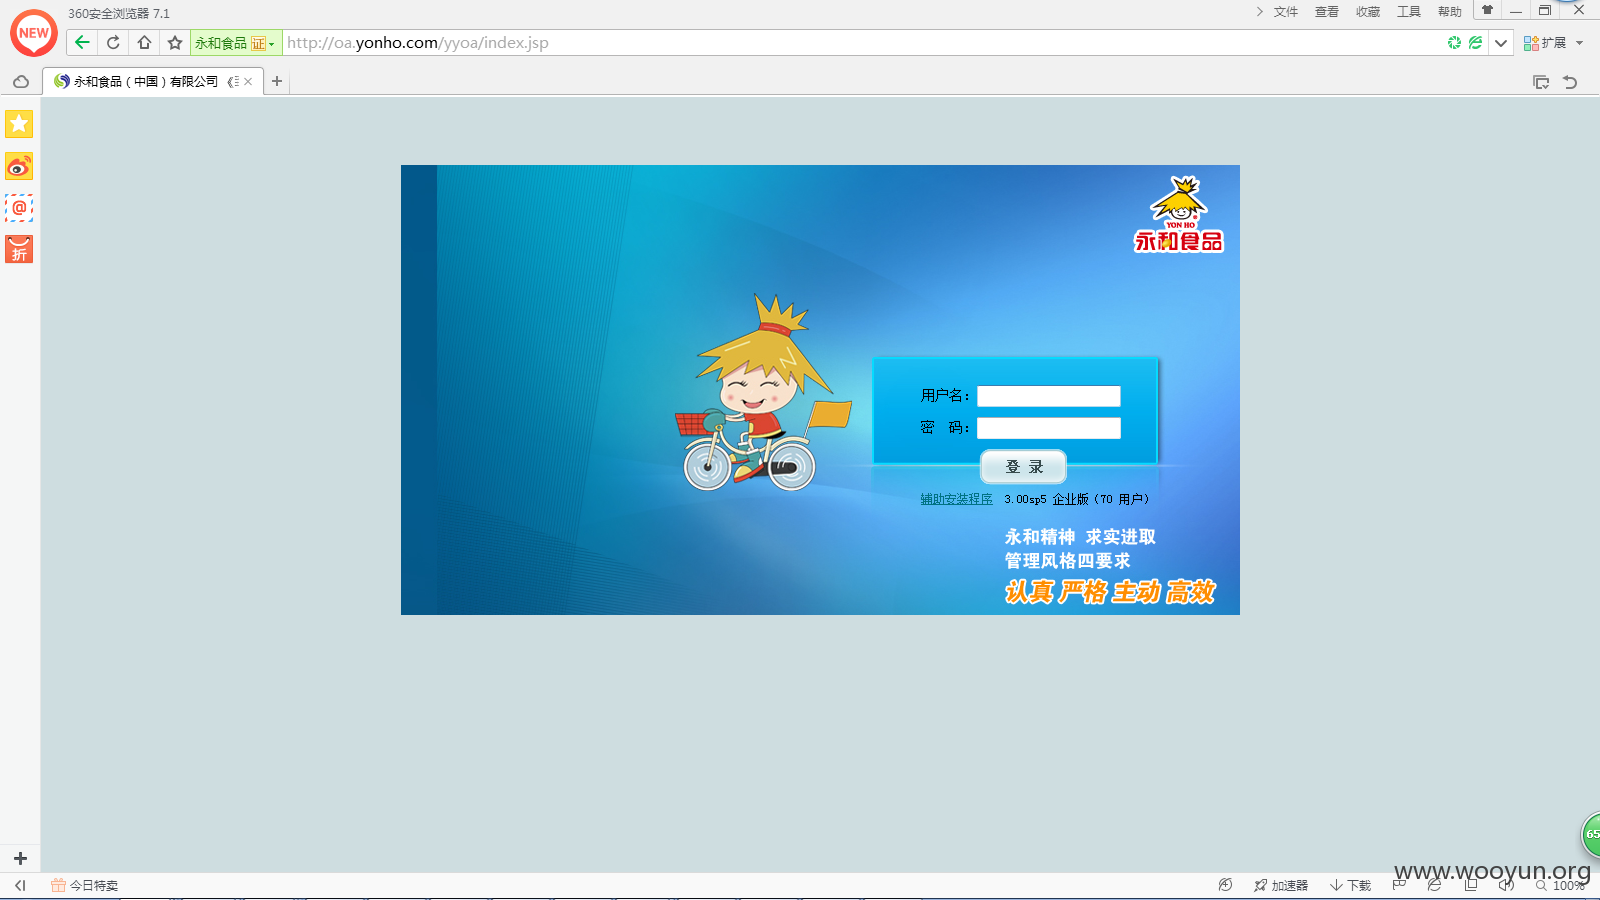Focus the 密码 password field
The width and height of the screenshot is (1600, 900).
click(1048, 428)
